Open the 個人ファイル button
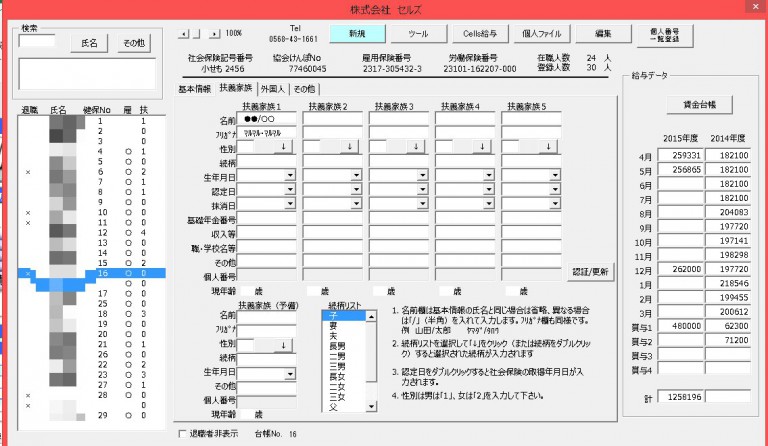This screenshot has height=446, width=768. [x=541, y=33]
